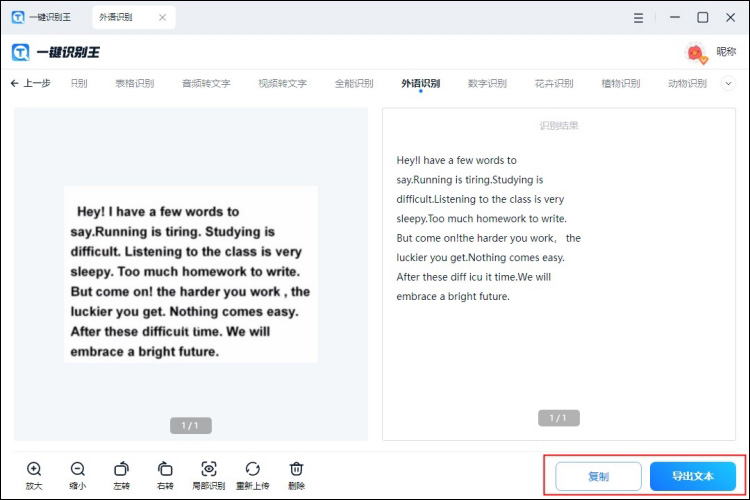
Task: Click the 重新上传 re-upload icon
Action: tap(253, 469)
